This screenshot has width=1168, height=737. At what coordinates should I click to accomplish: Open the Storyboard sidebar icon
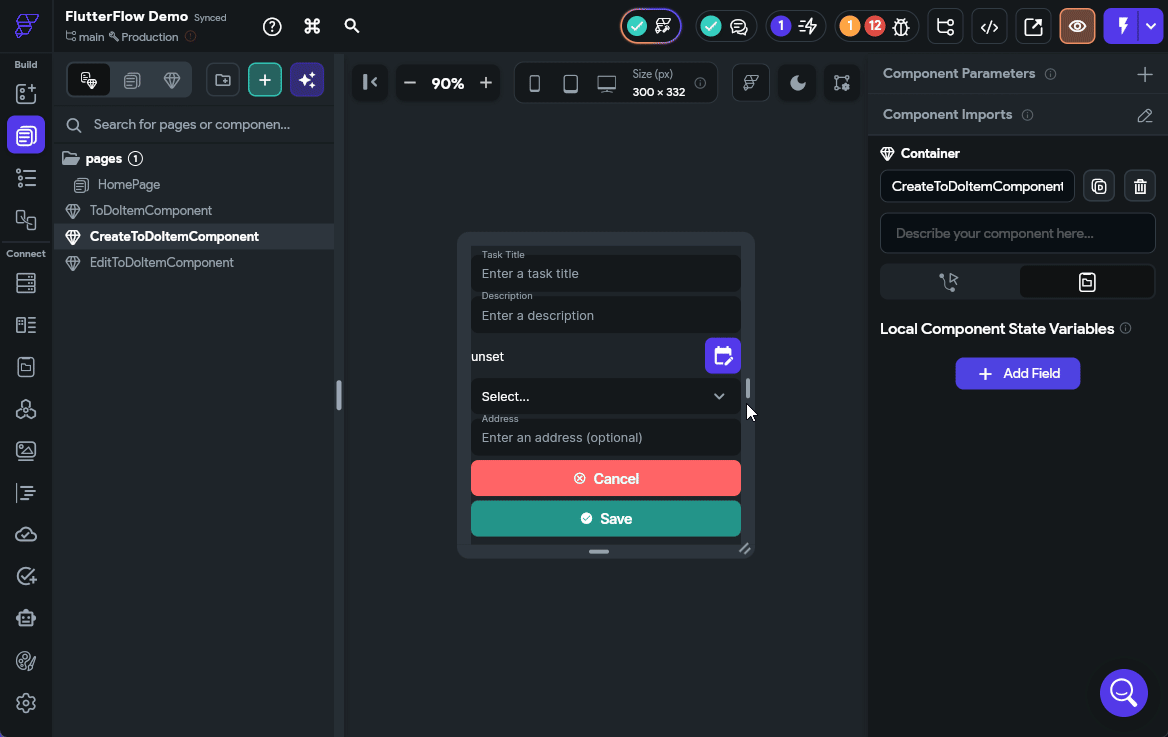click(x=26, y=220)
